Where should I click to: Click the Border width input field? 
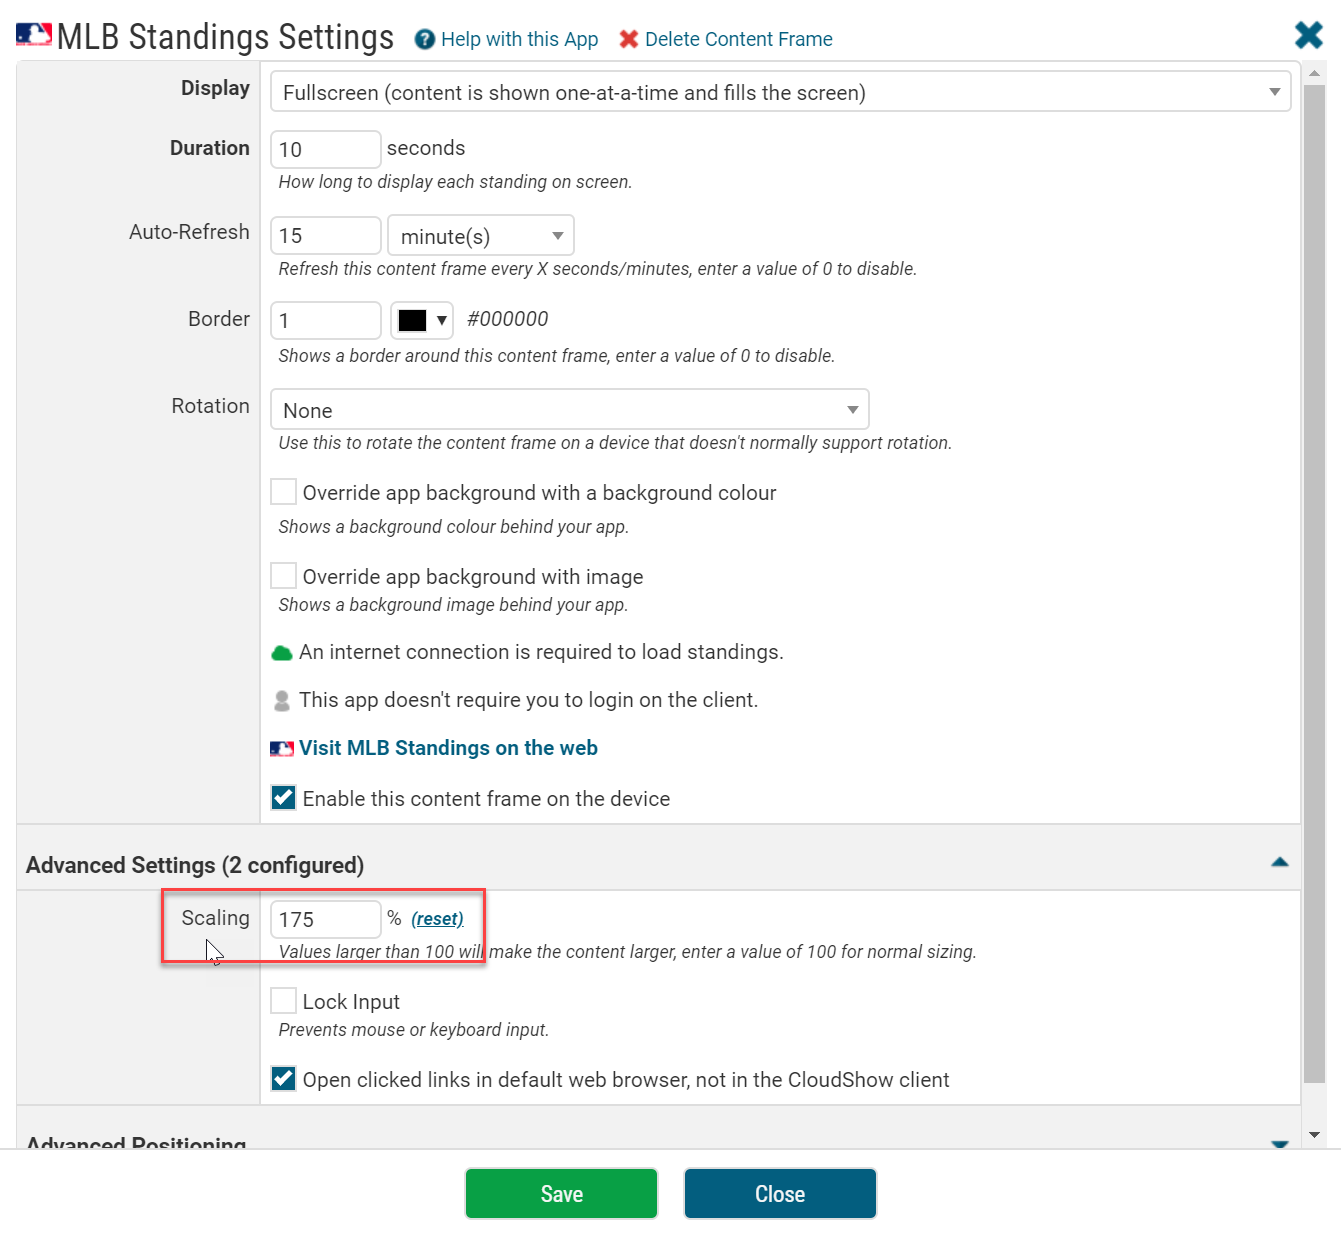point(326,320)
